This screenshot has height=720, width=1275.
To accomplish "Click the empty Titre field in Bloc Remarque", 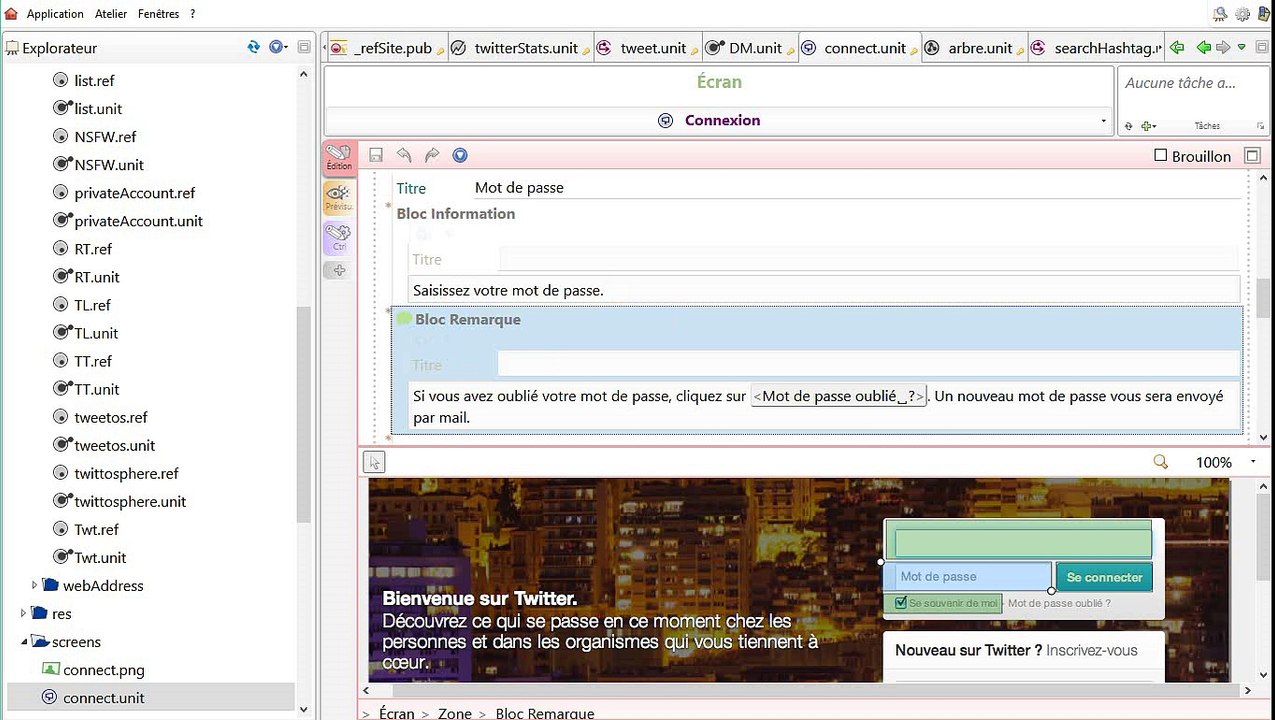I will pyautogui.click(x=868, y=364).
